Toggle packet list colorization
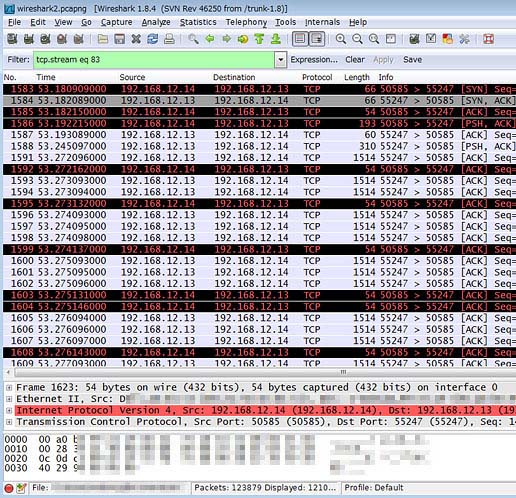Viewport: 516px width, 498px height. [x=300, y=39]
